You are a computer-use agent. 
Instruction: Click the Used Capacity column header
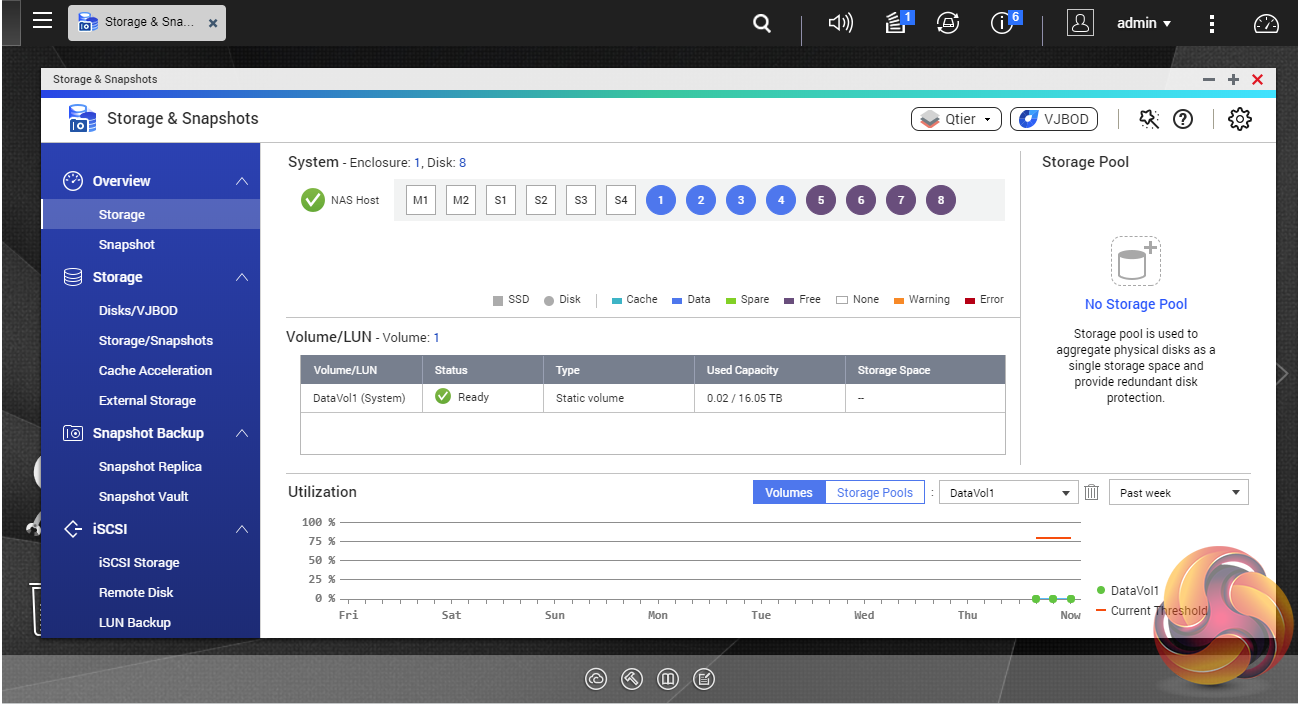769,370
